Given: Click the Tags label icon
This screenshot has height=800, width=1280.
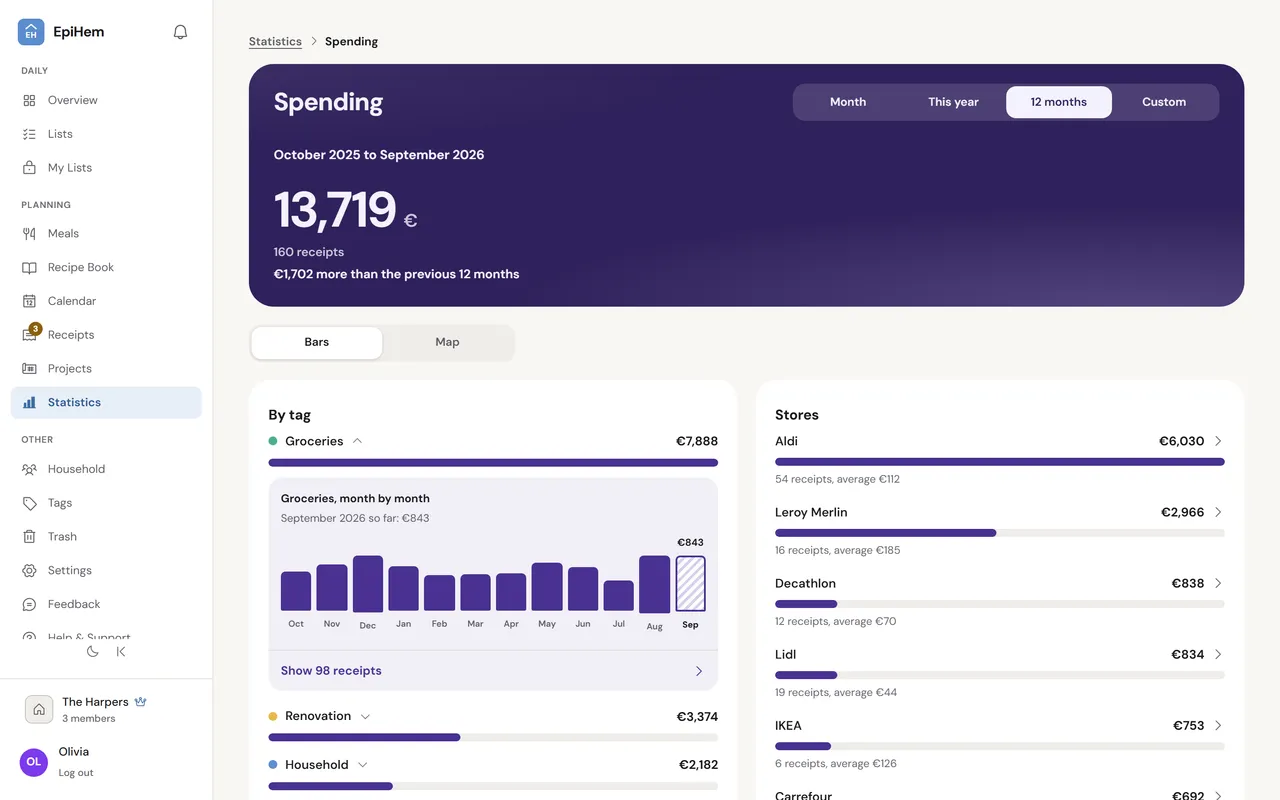Looking at the screenshot, I should (x=30, y=503).
